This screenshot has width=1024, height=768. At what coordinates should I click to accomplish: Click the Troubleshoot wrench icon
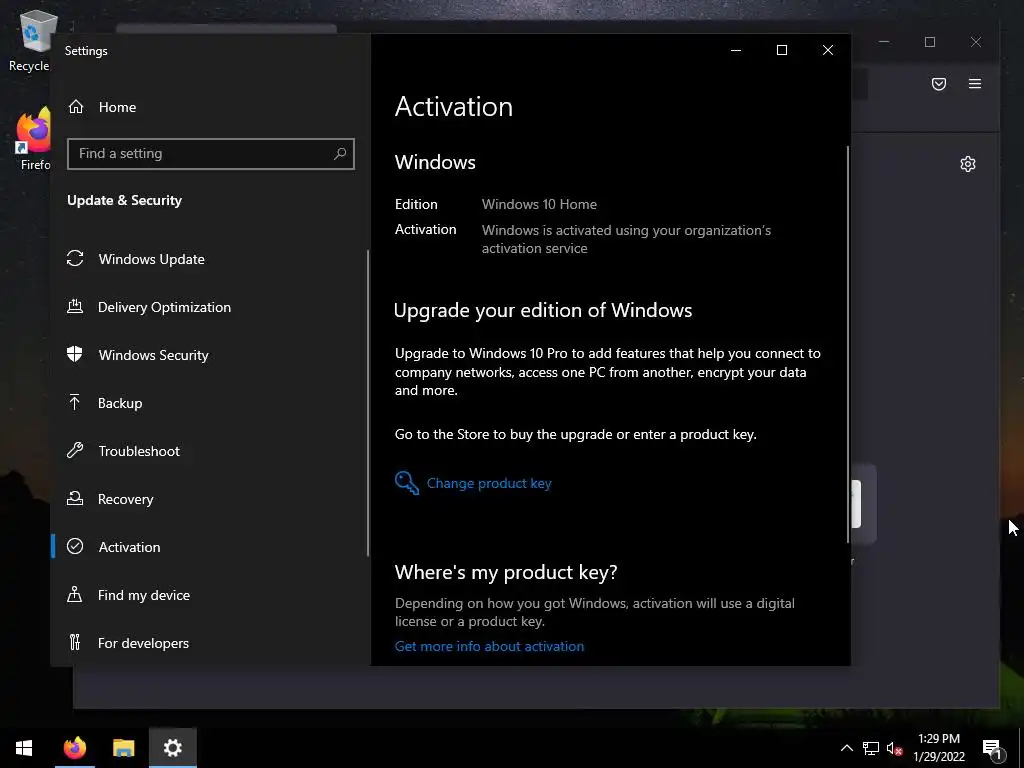pos(75,450)
